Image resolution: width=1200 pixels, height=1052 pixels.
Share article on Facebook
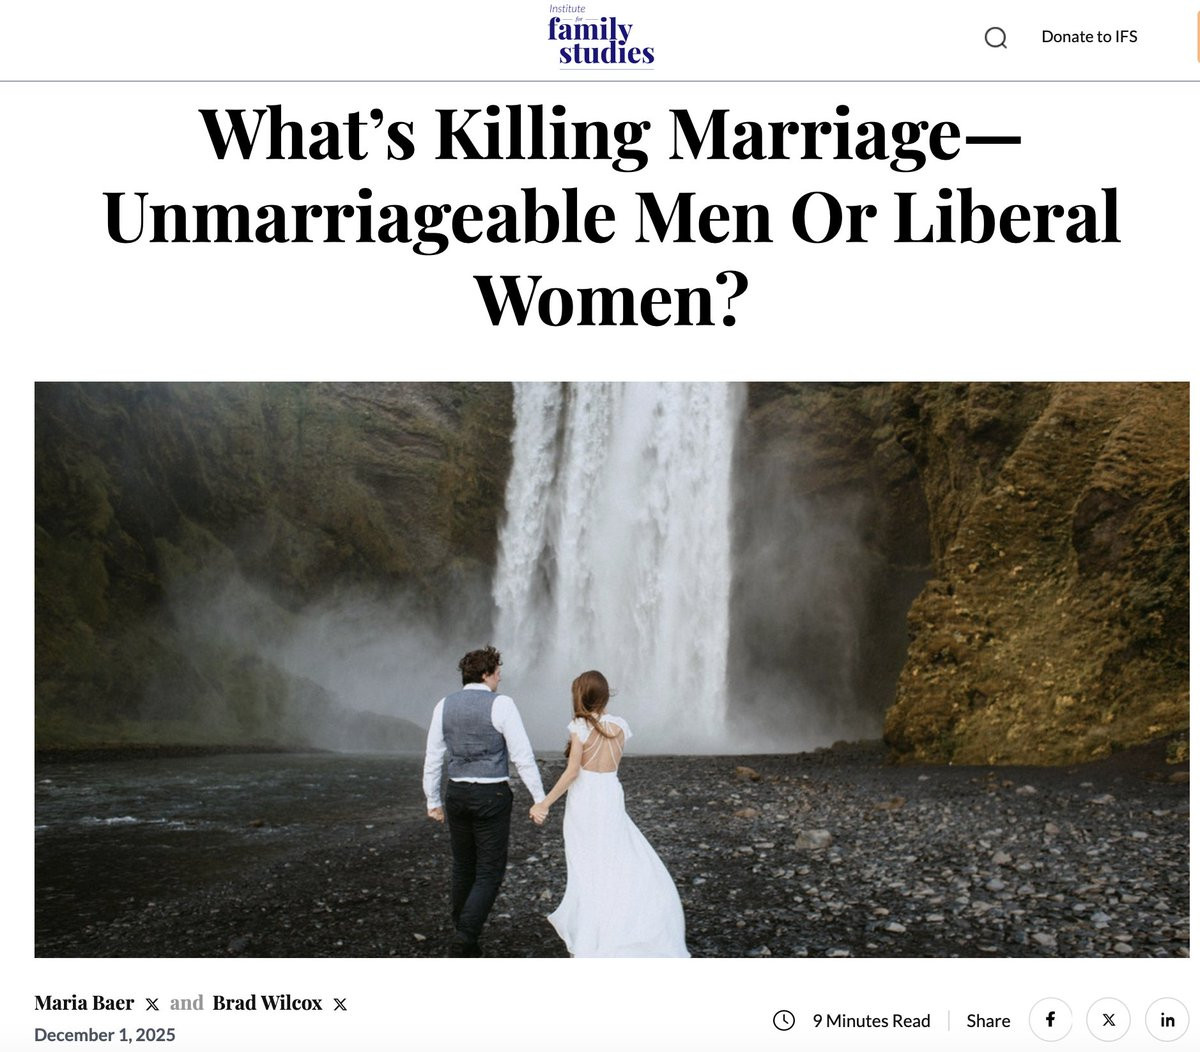click(1050, 1020)
